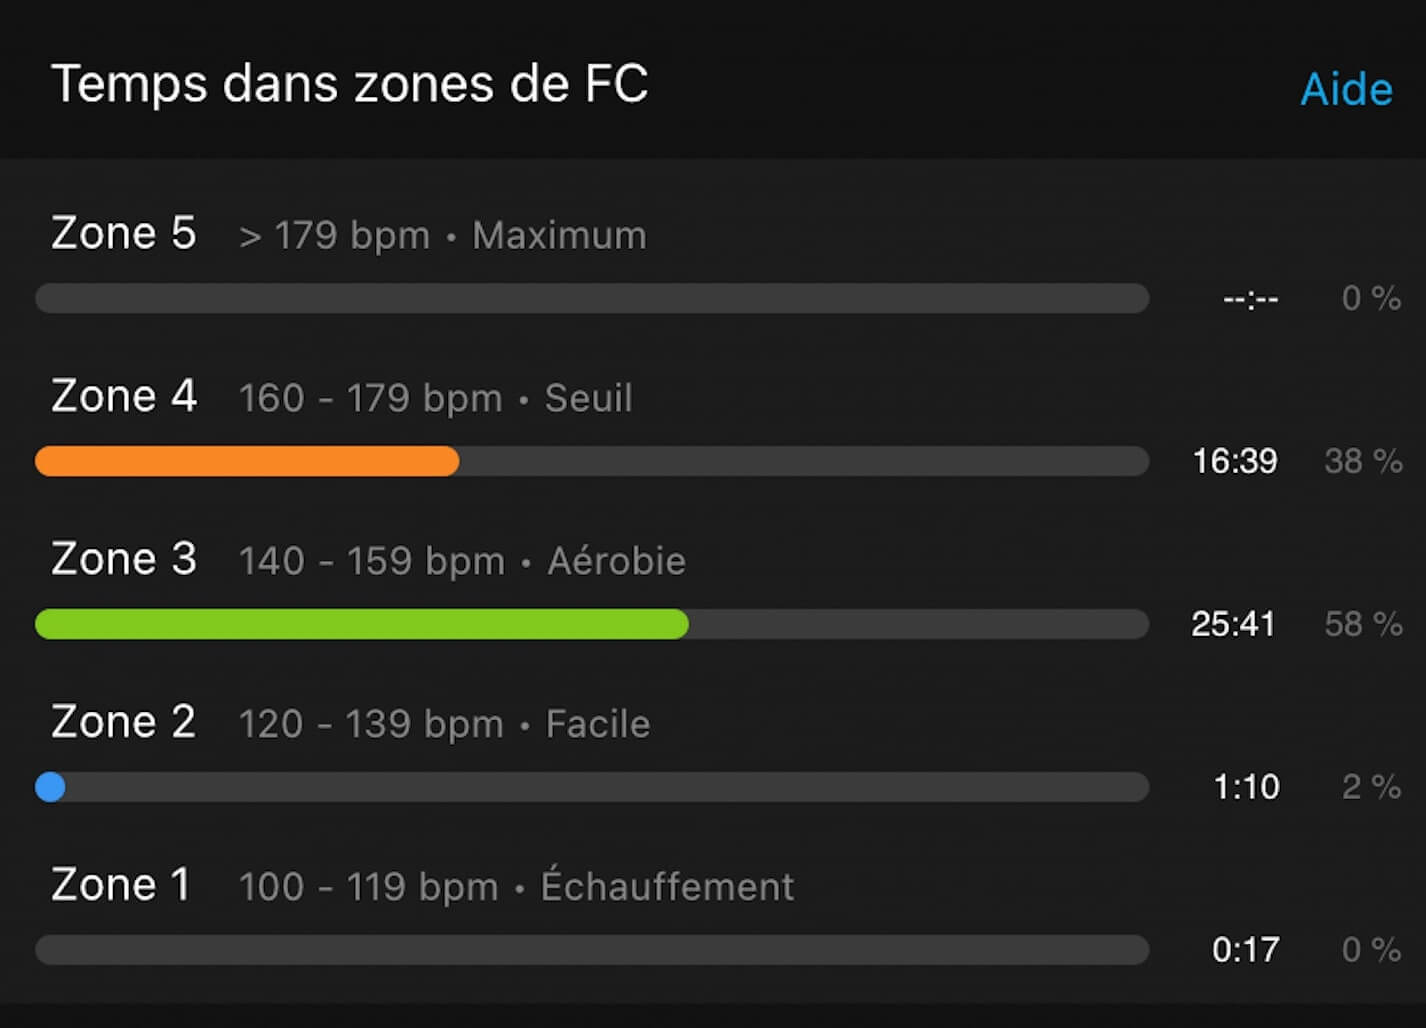Click the 38 % percentage value
Screen dimensions: 1426x1028
[x=1363, y=461]
